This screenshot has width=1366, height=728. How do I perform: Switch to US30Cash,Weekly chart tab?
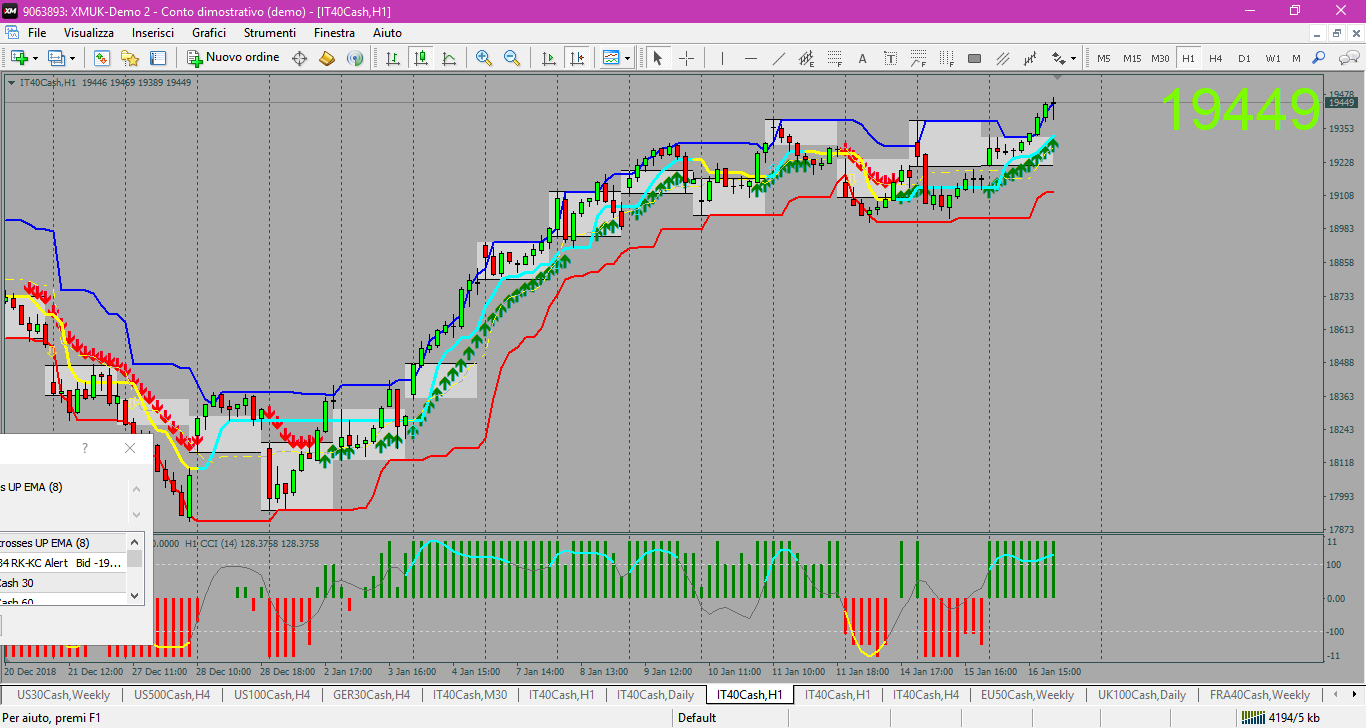(x=64, y=695)
